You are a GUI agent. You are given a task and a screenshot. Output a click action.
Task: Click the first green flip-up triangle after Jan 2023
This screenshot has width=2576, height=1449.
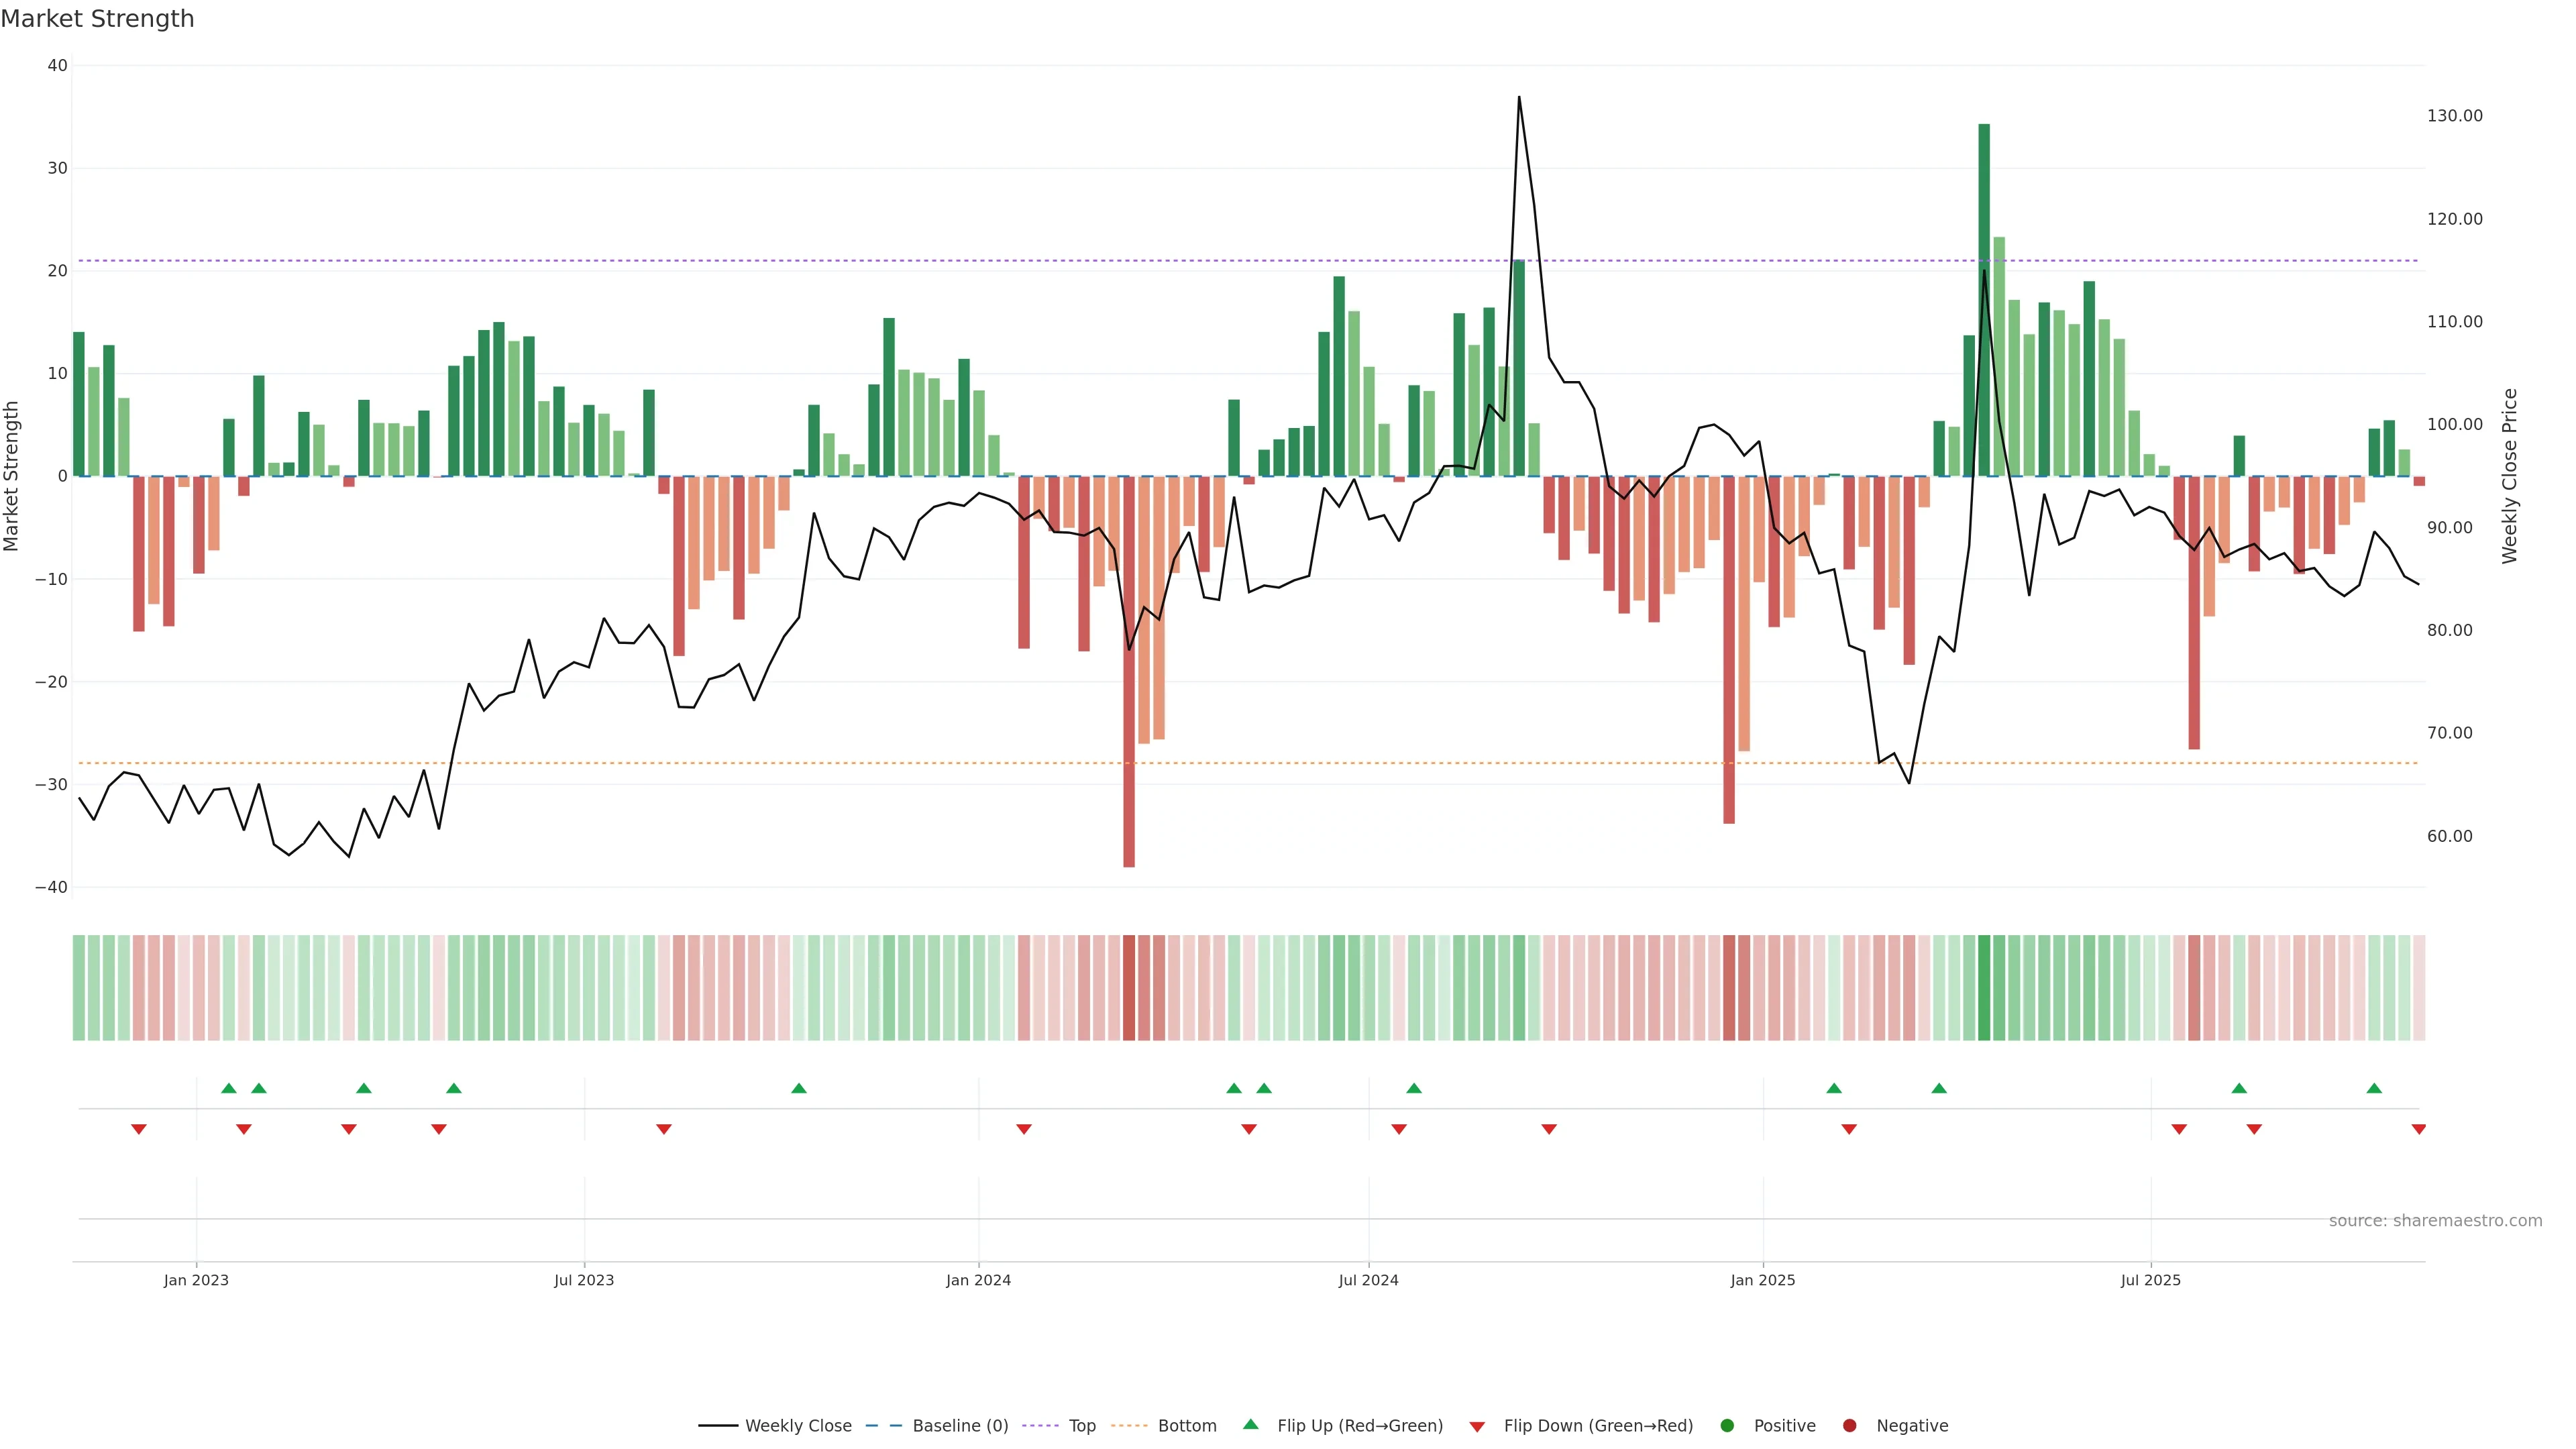(x=229, y=1088)
